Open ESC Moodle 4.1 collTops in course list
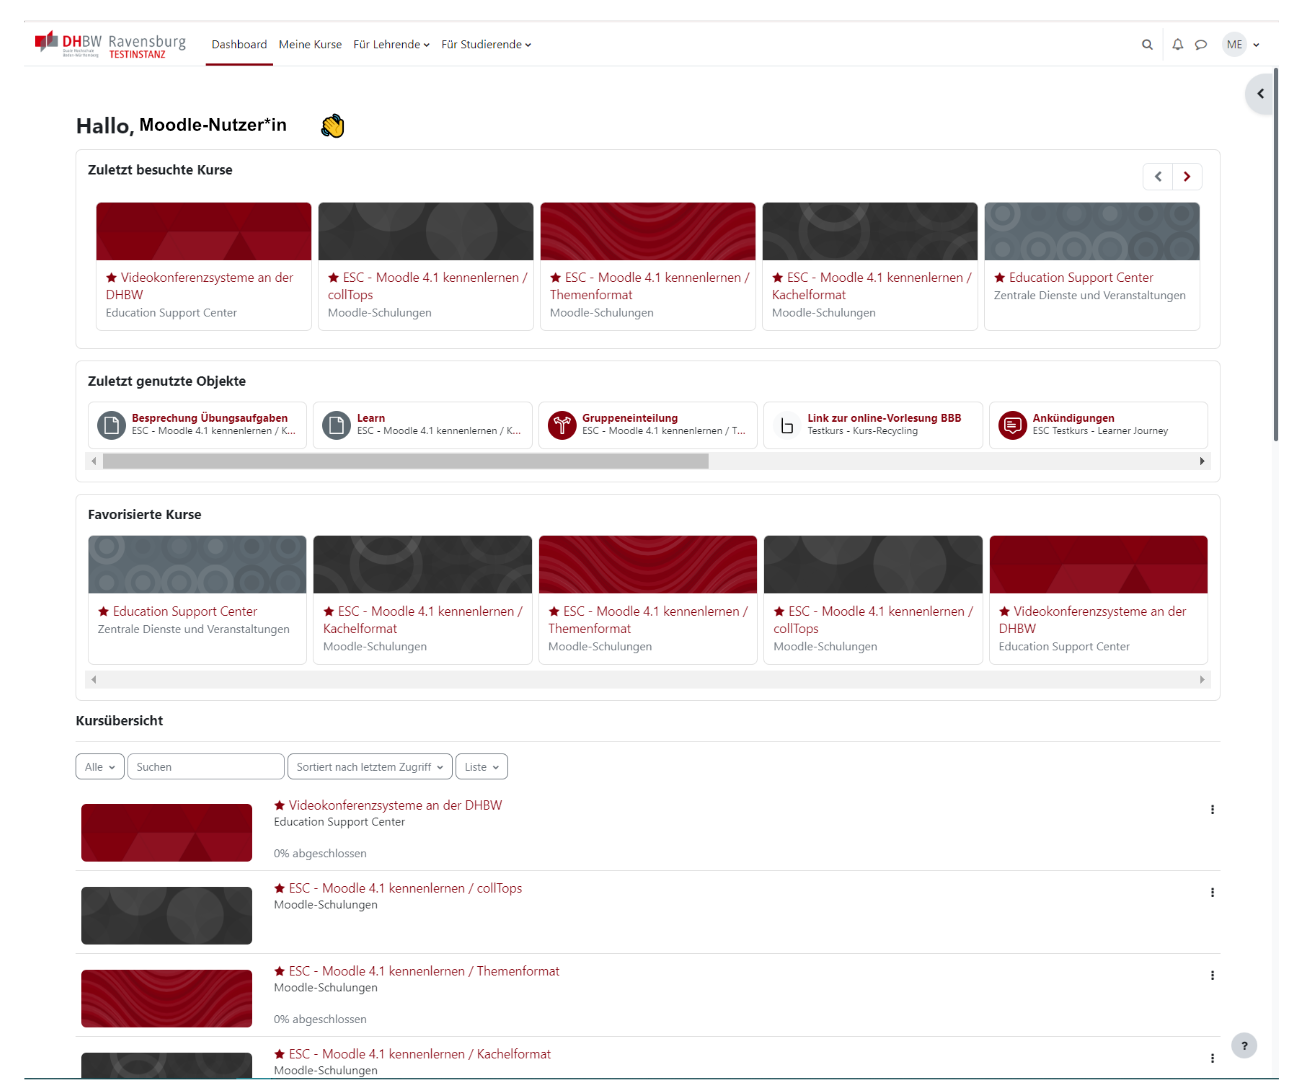Image resolution: width=1300 pixels, height=1080 pixels. coord(405,888)
